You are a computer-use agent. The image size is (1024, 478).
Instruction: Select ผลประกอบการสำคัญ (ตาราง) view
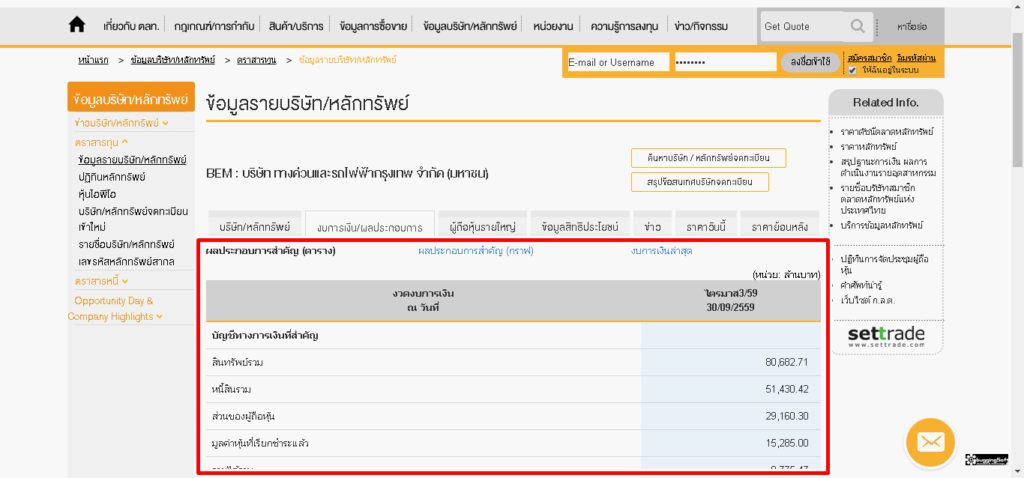pos(270,251)
